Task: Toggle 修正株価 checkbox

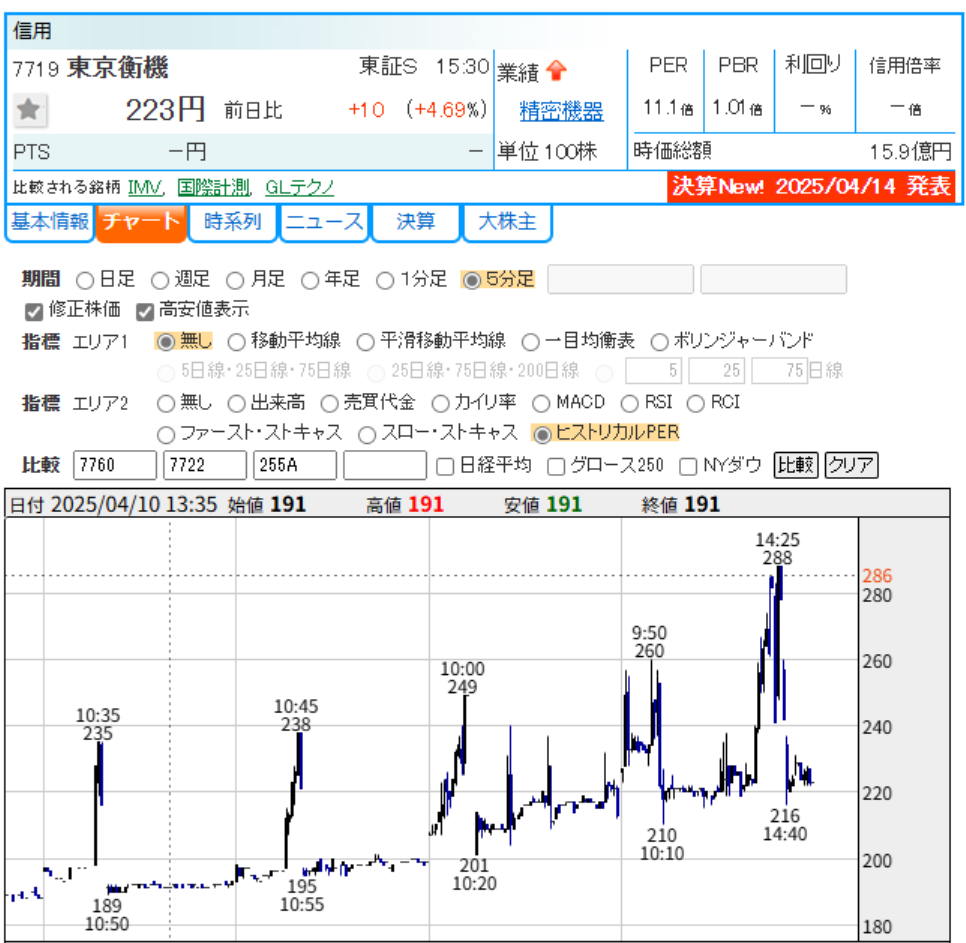Action: pos(34,312)
